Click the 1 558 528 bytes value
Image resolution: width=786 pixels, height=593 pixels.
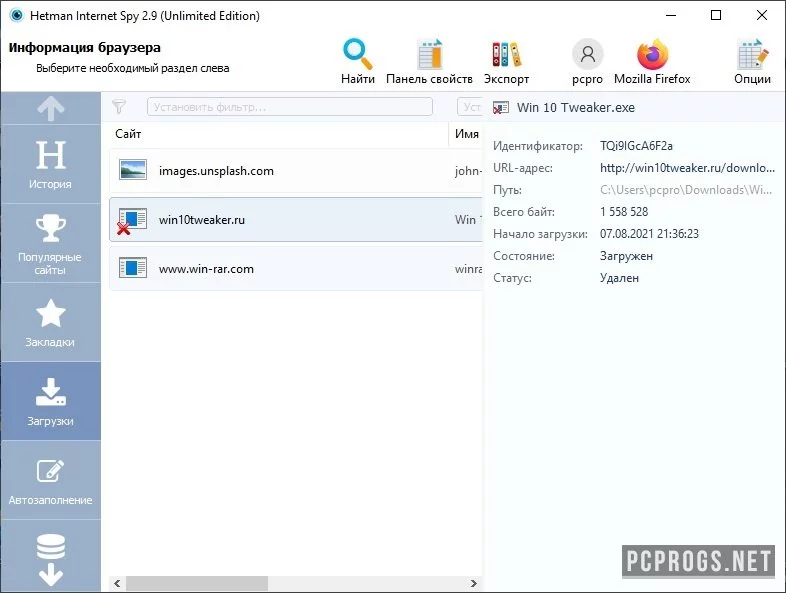624,212
